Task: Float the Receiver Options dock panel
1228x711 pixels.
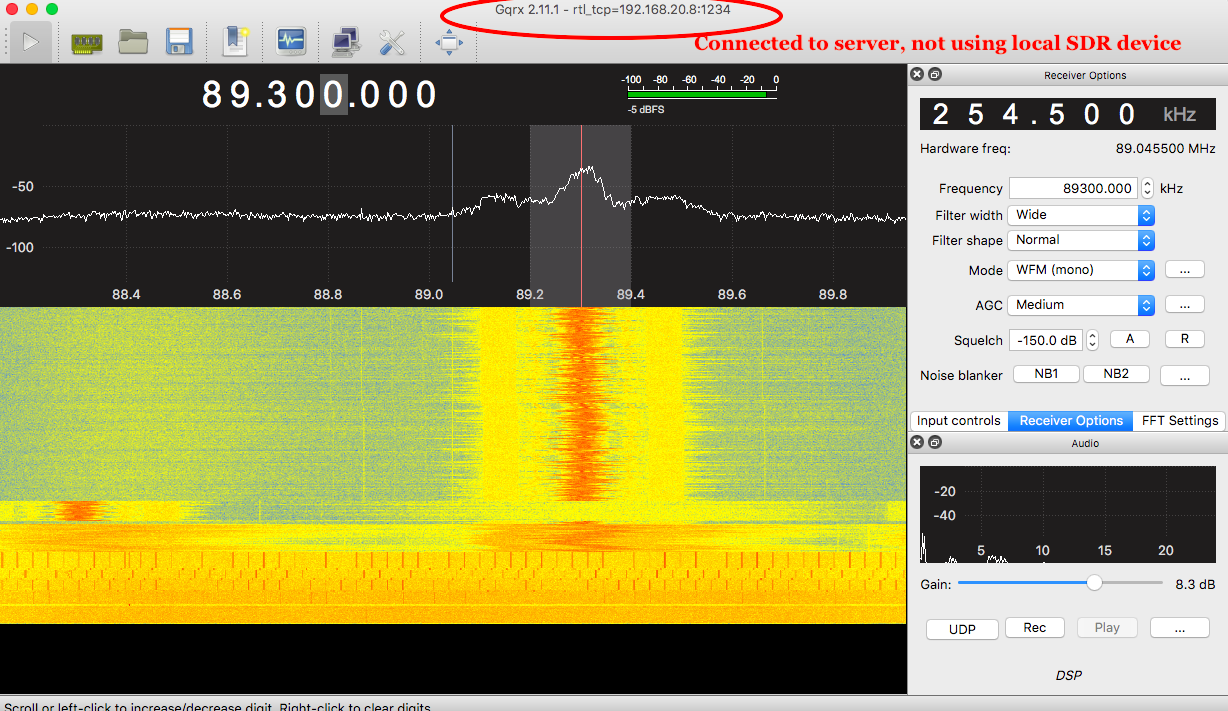Action: click(935, 75)
